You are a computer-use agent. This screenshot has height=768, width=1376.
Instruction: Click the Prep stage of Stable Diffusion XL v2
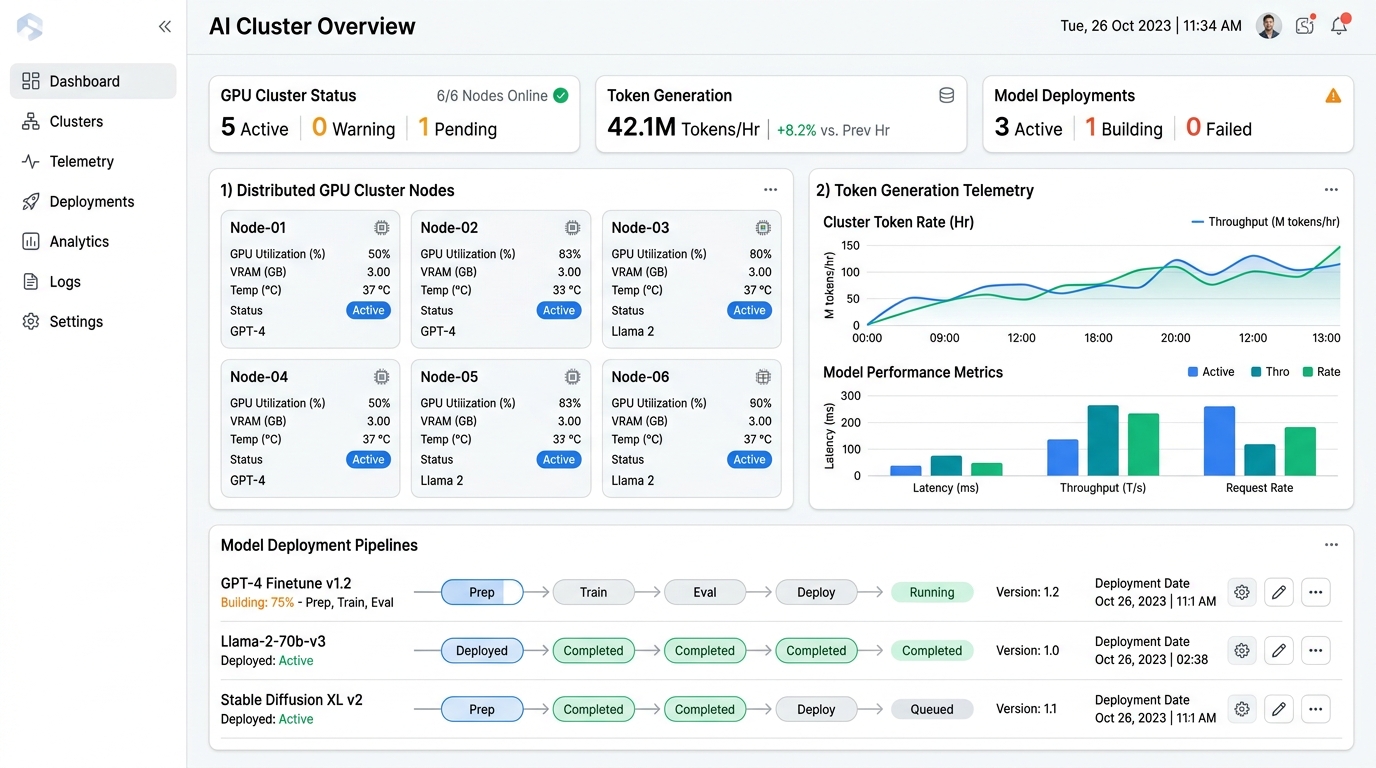tap(482, 709)
